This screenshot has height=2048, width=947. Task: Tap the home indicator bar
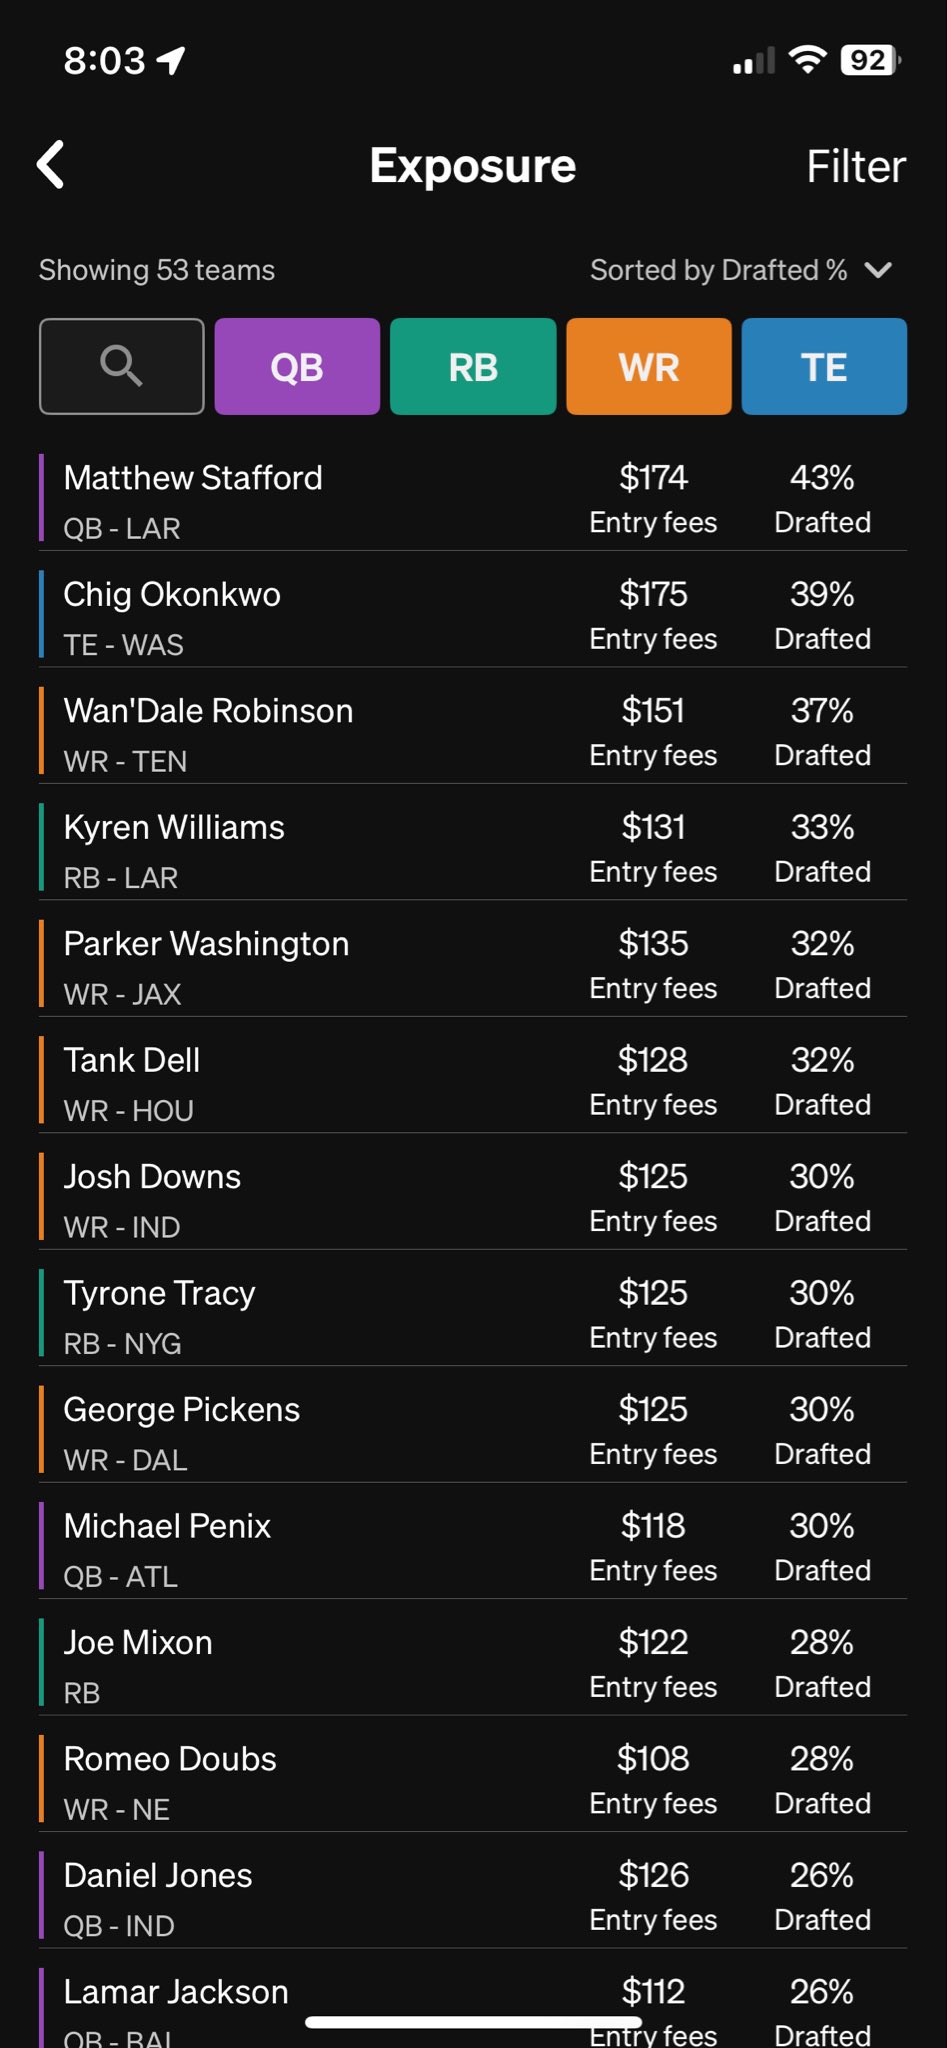473,2022
